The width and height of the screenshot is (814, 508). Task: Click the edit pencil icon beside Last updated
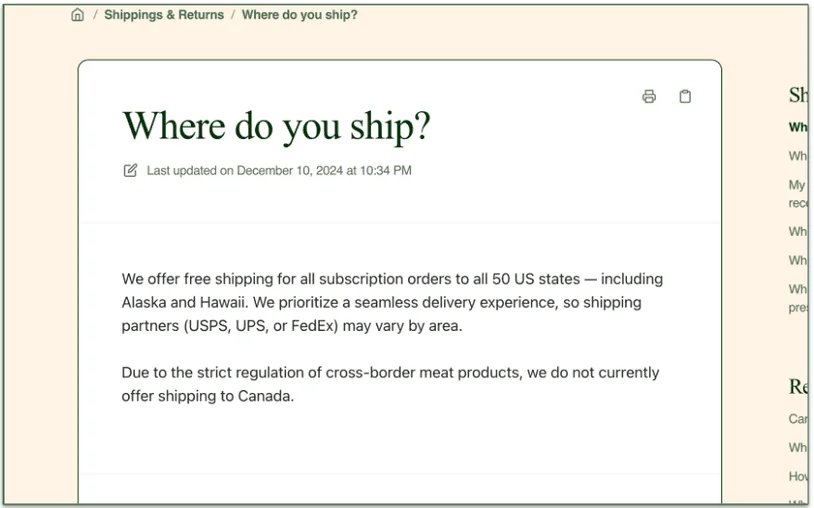130,170
